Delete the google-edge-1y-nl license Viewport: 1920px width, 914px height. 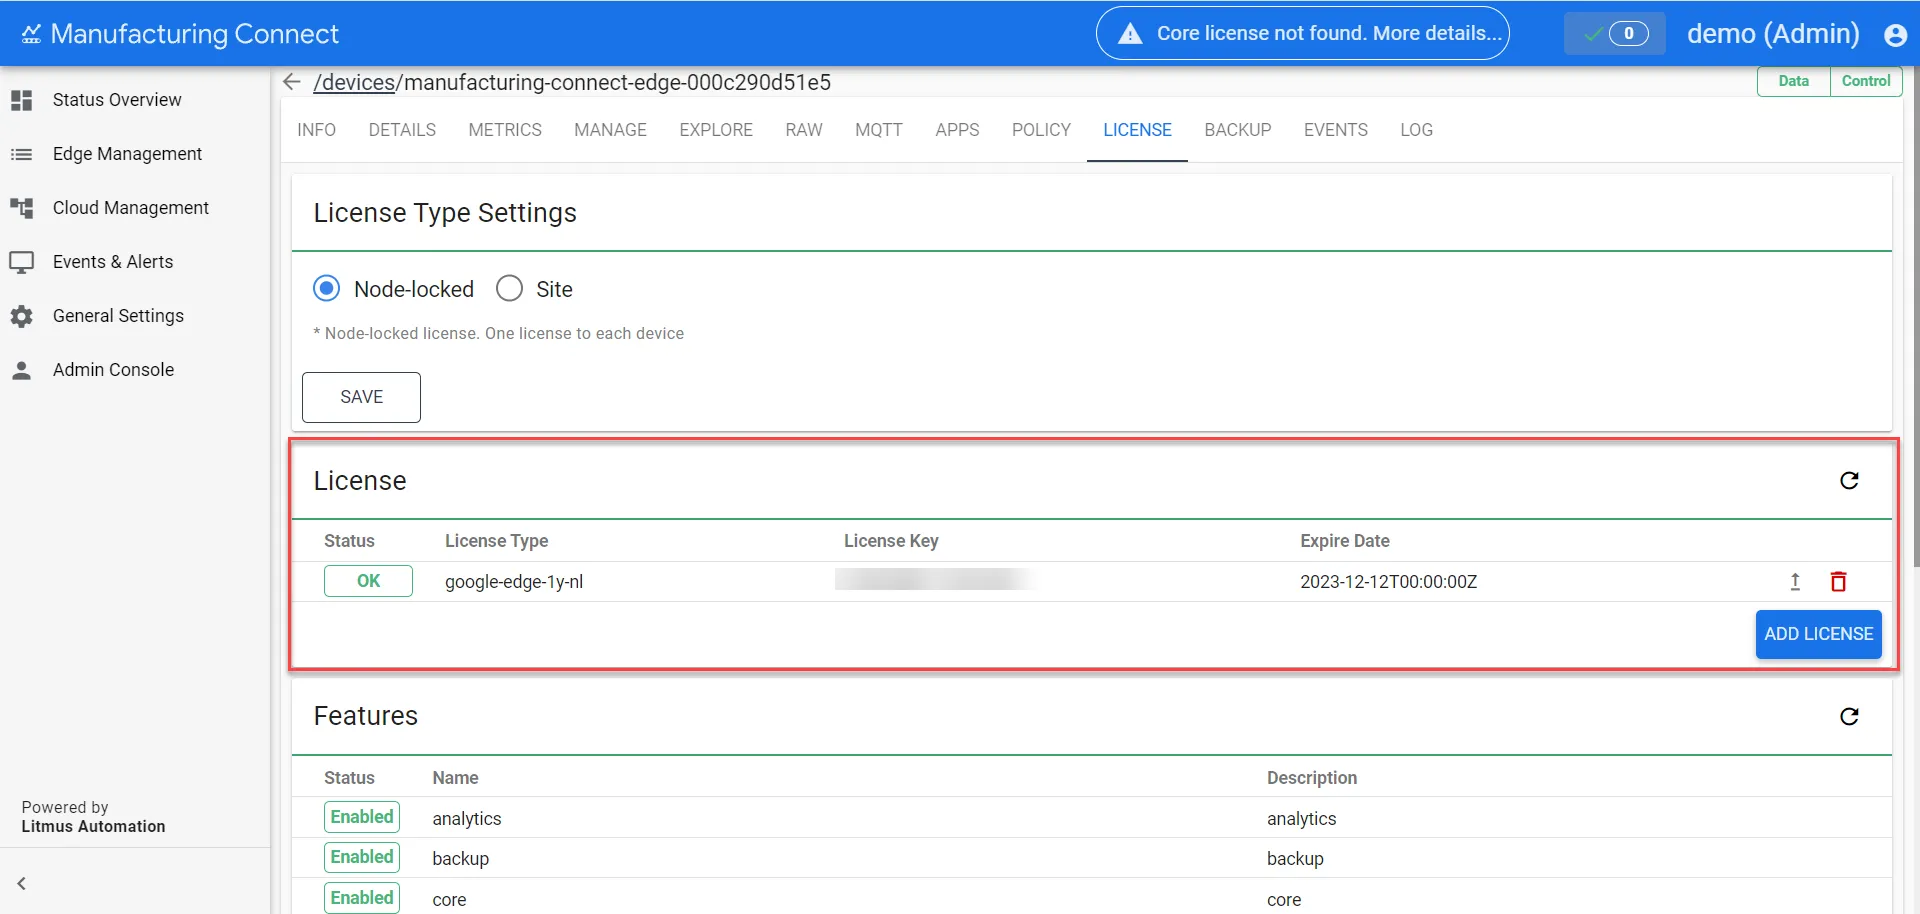pos(1838,582)
